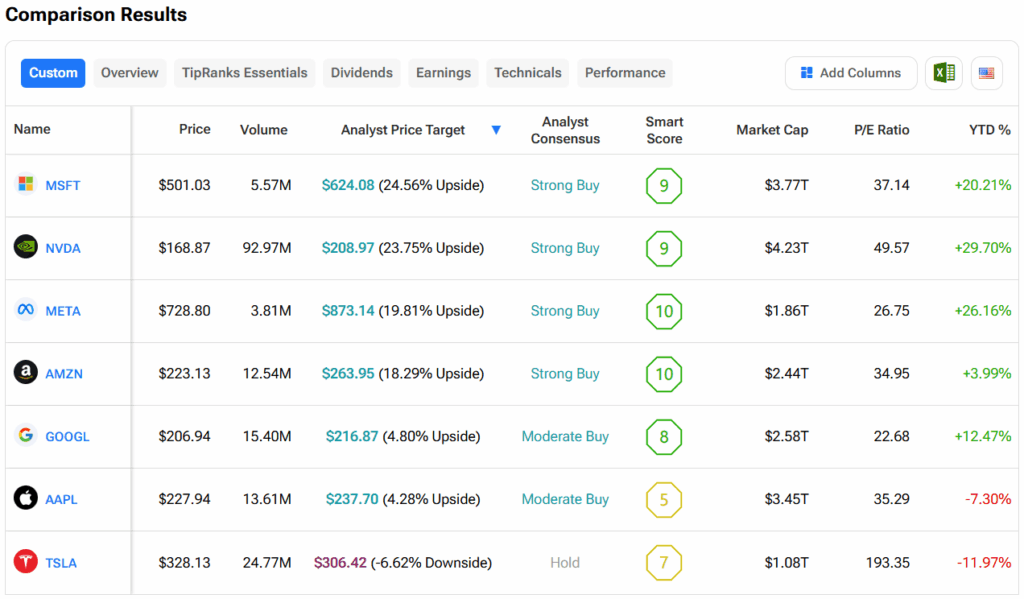
Task: Switch to the Overview tab
Action: (x=129, y=73)
